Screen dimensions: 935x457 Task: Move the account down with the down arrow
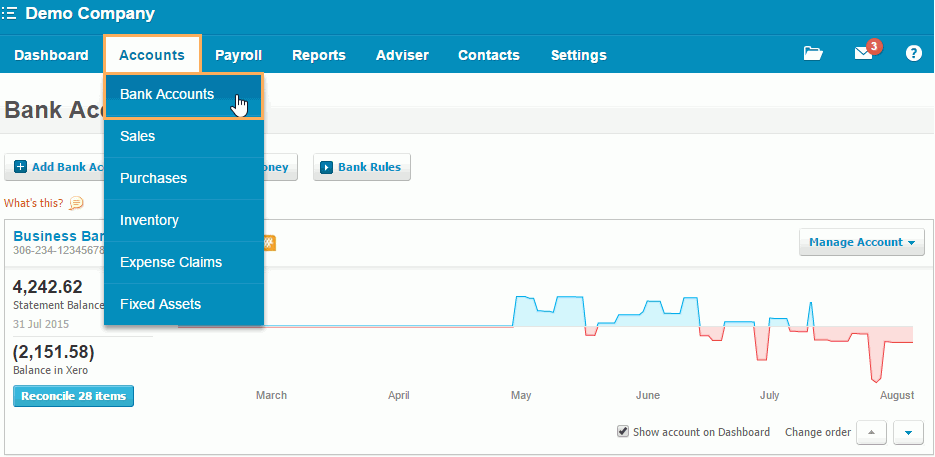(x=909, y=433)
